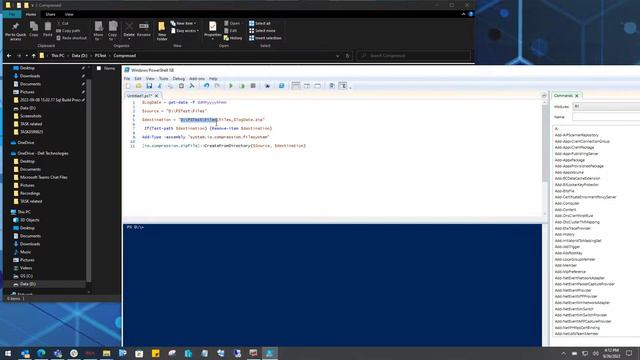Viewport: 640px width, 360px height.
Task: Click the Move to icon in Explorer ribbon
Action: [99, 31]
